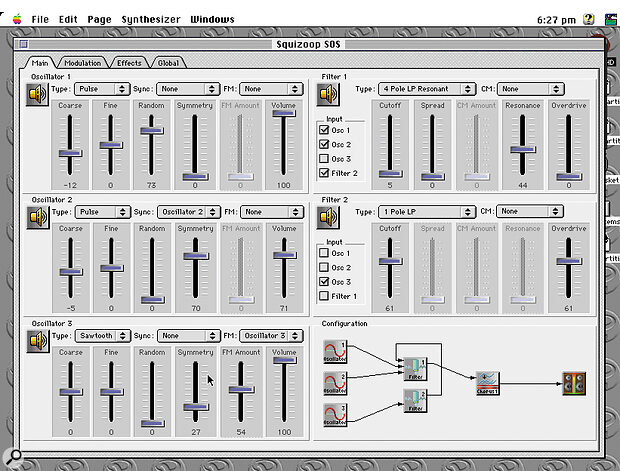Open the Apple menu
The height and width of the screenshot is (471, 620).
pos(17,19)
